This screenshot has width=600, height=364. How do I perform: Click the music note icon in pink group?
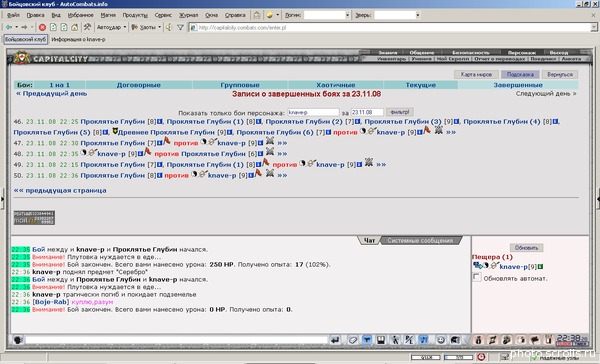point(493,340)
